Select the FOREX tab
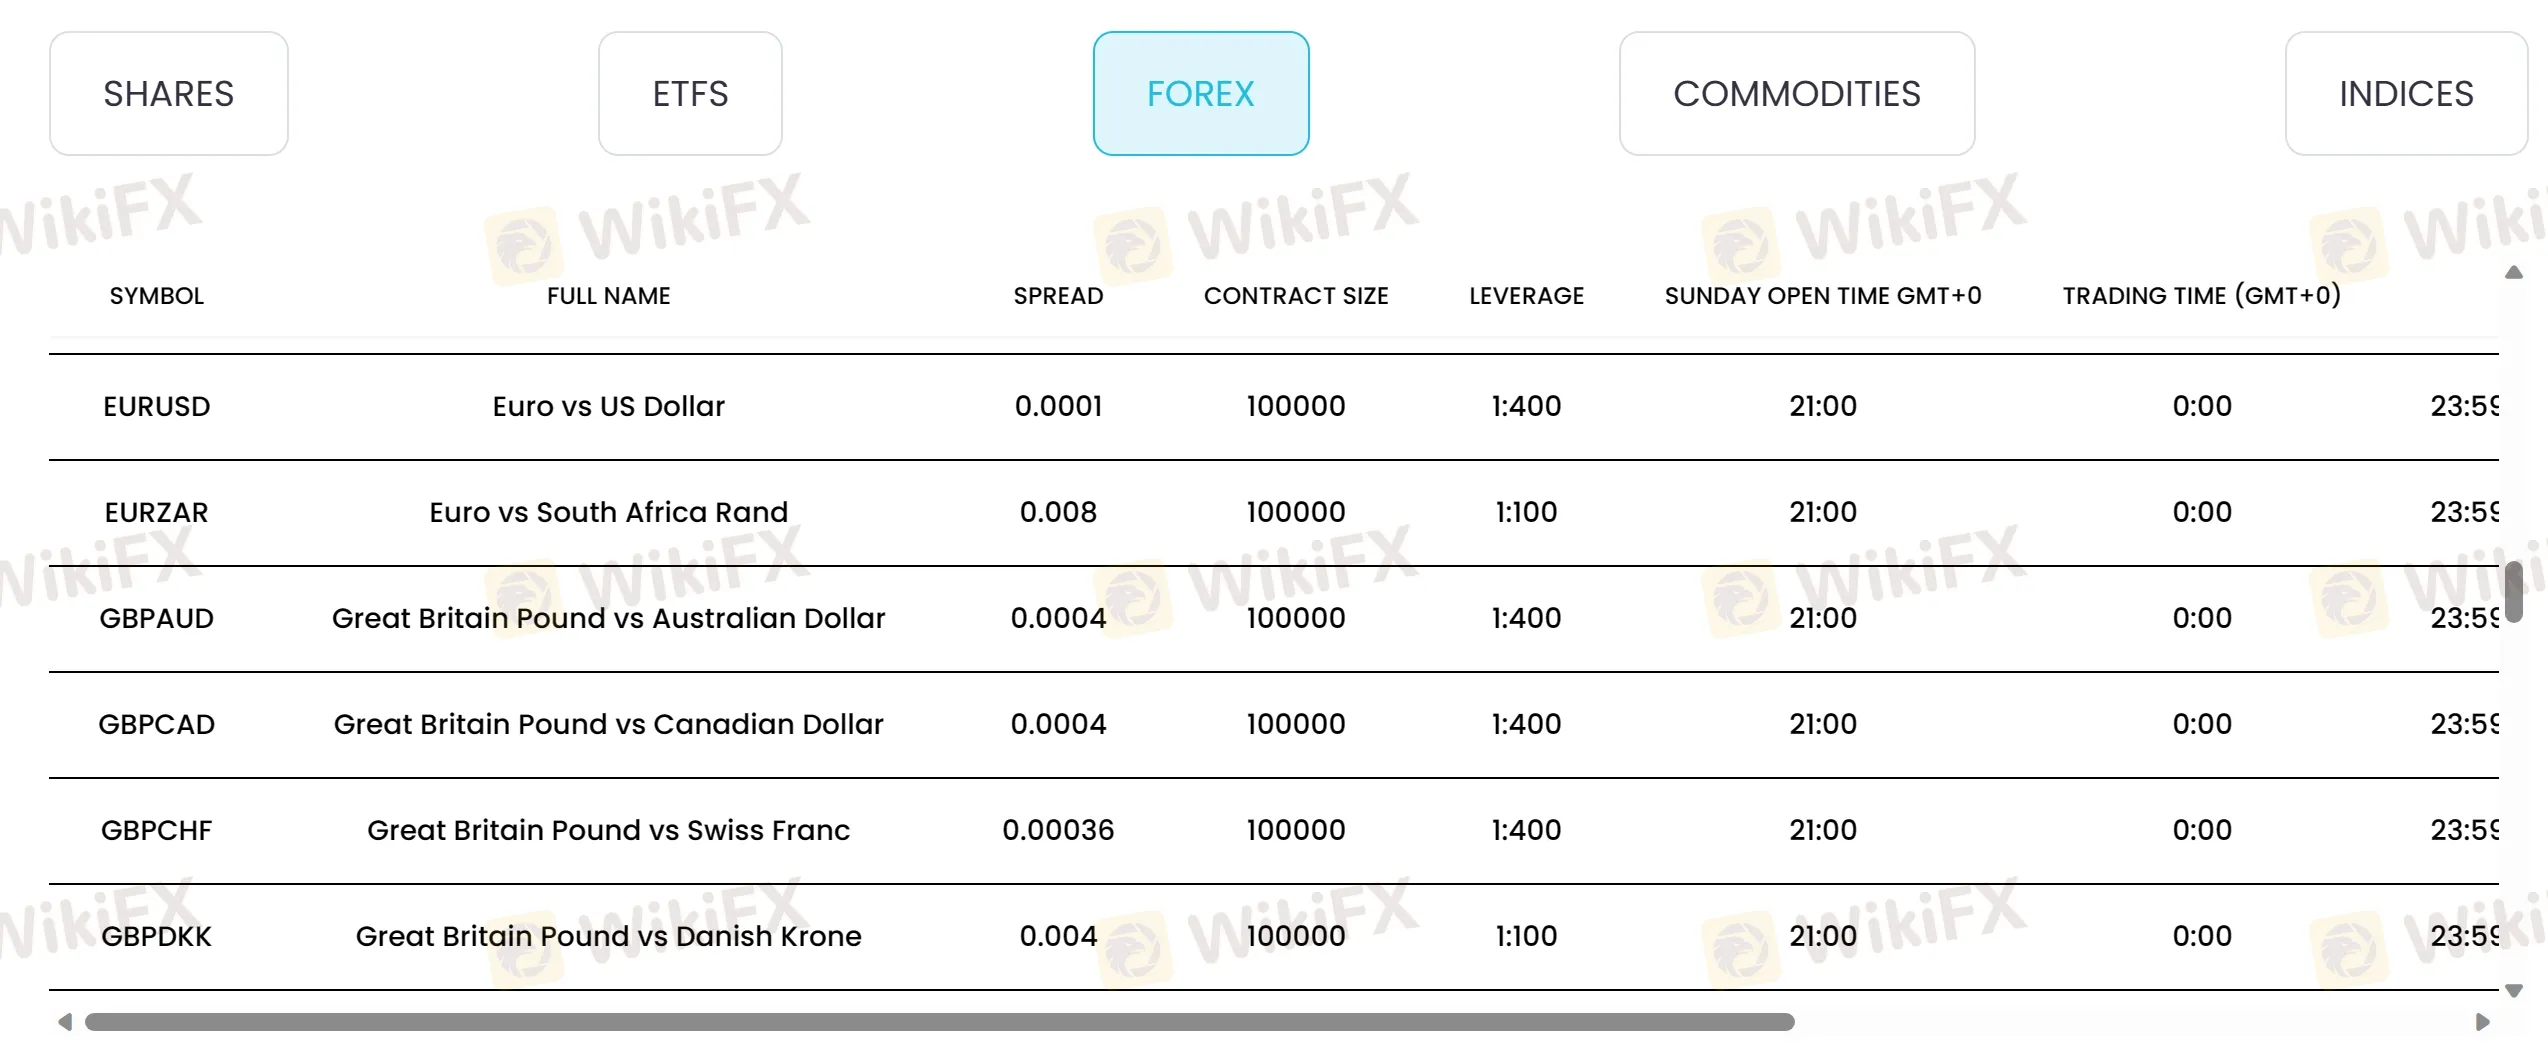Image resolution: width=2548 pixels, height=1054 pixels. pos(1201,93)
